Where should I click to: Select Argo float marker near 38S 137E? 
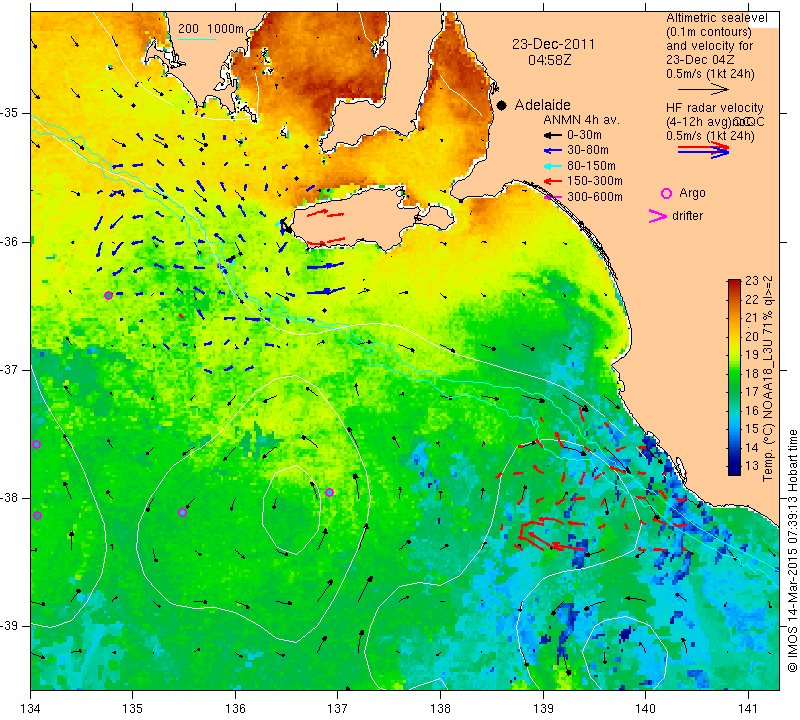click(x=330, y=492)
